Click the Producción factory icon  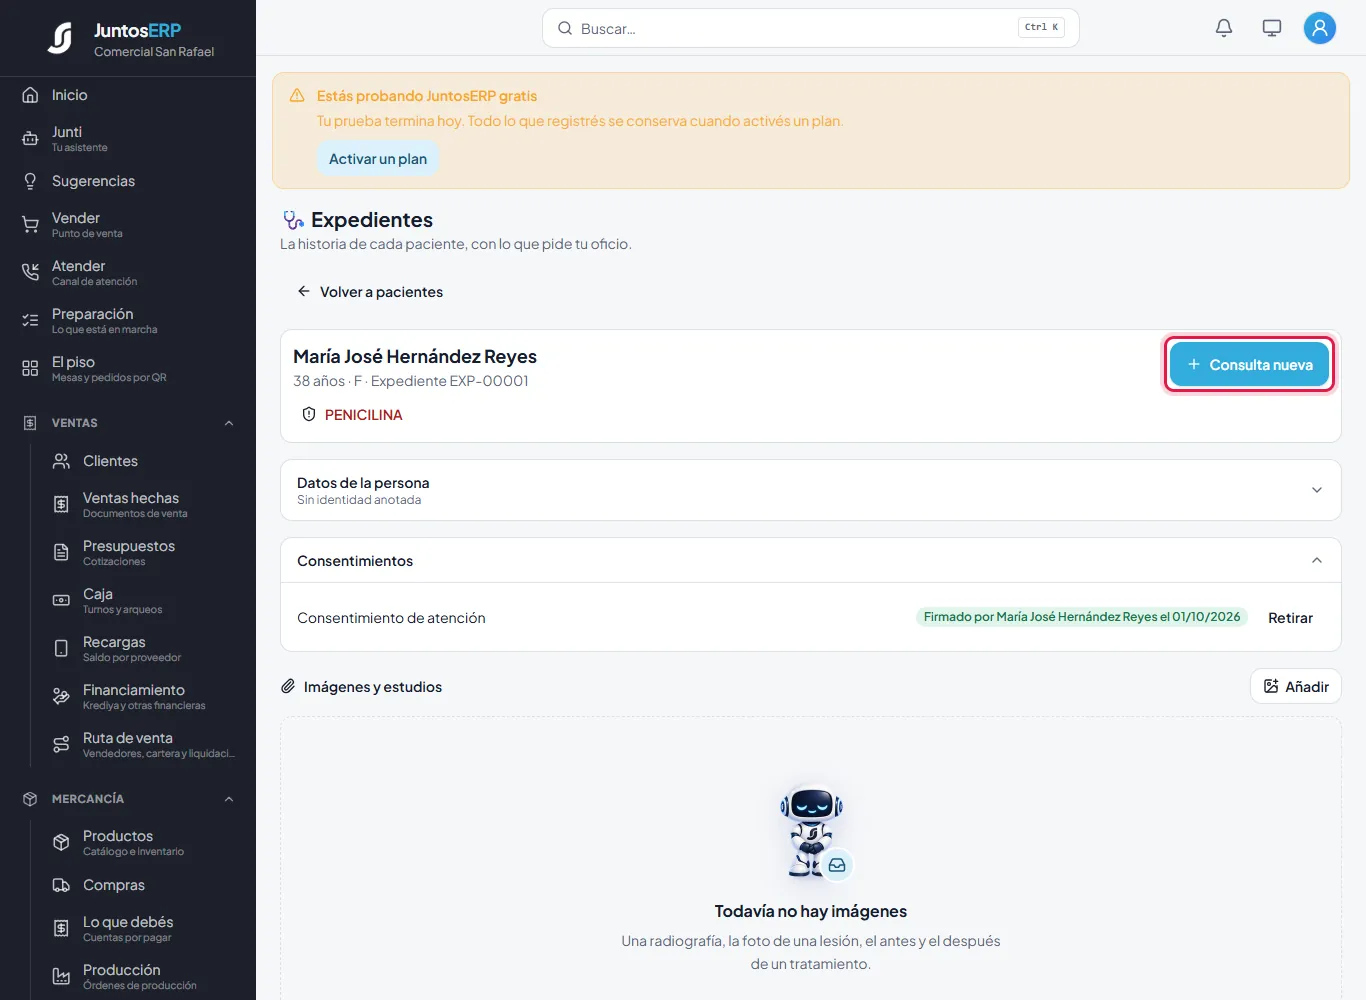click(x=61, y=977)
